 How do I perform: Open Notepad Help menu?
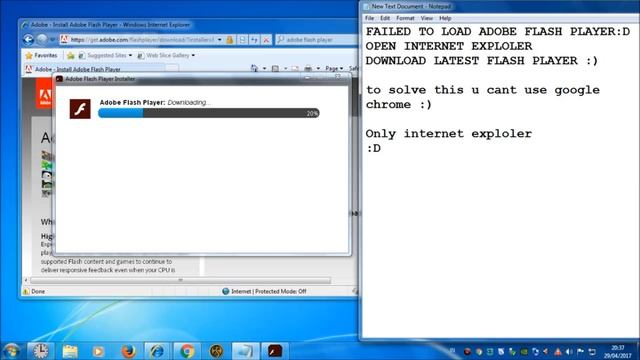[445, 18]
